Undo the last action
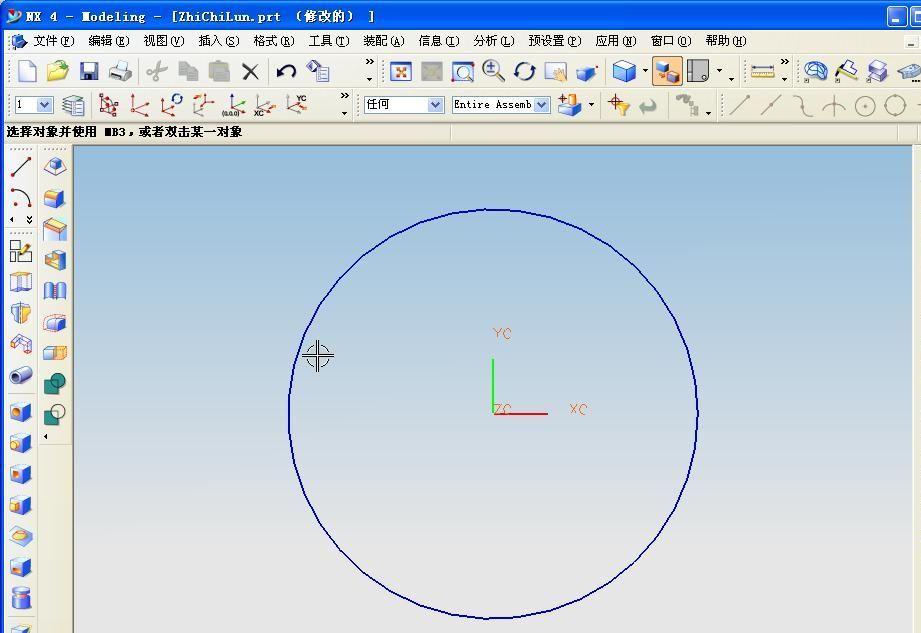Image resolution: width=921 pixels, height=633 pixels. [286, 71]
